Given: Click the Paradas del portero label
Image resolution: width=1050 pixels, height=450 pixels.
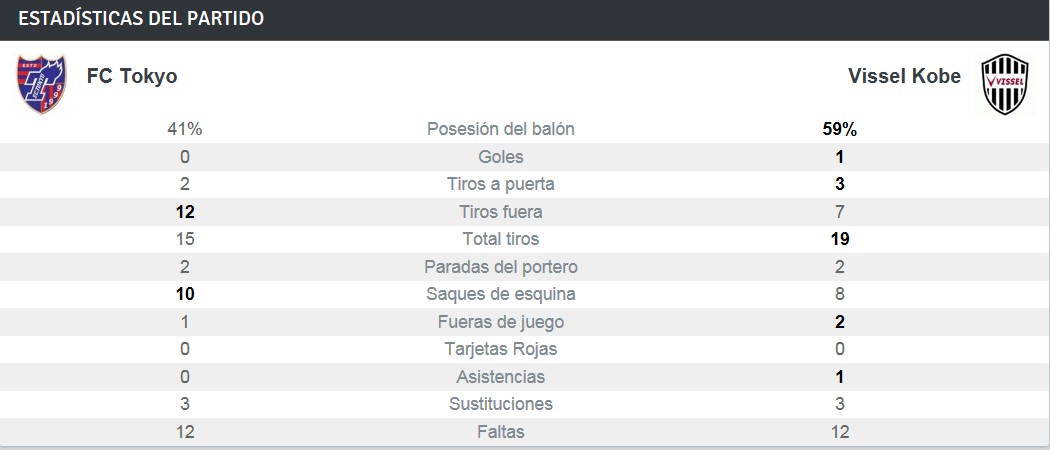Looking at the screenshot, I should 500,267.
